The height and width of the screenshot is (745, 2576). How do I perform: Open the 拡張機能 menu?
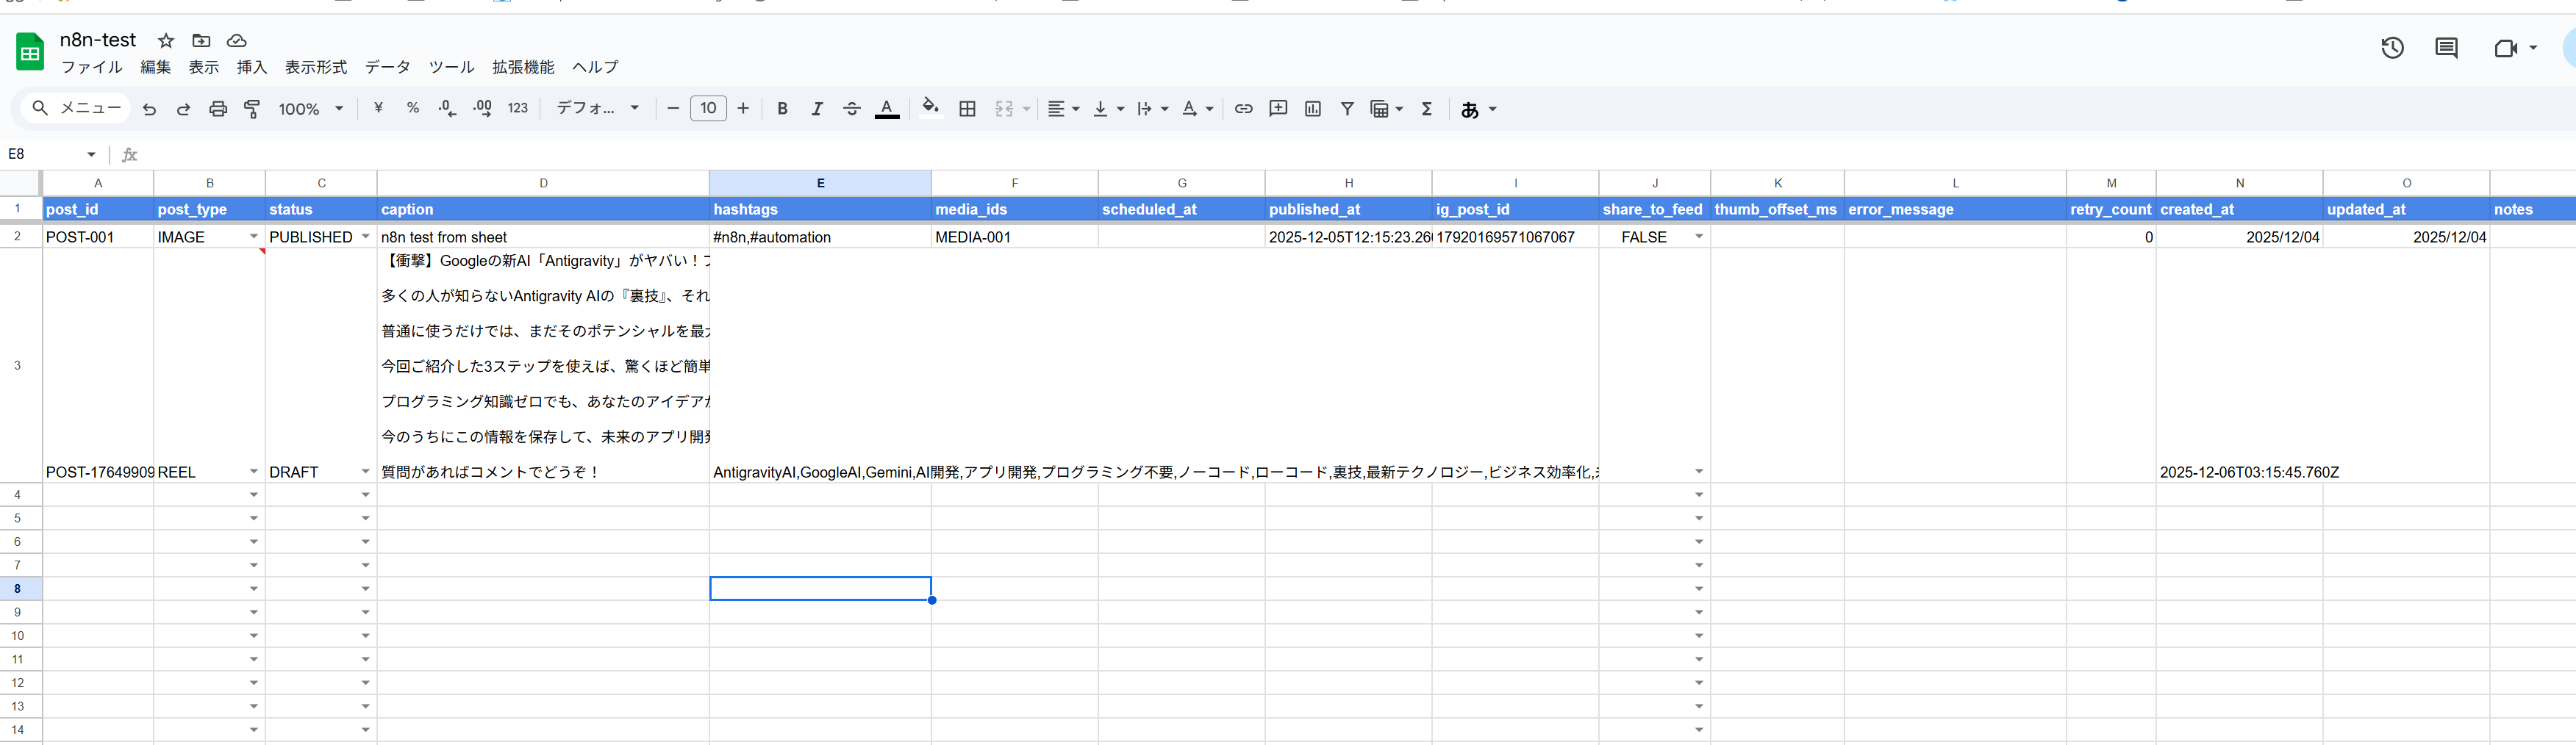(523, 67)
